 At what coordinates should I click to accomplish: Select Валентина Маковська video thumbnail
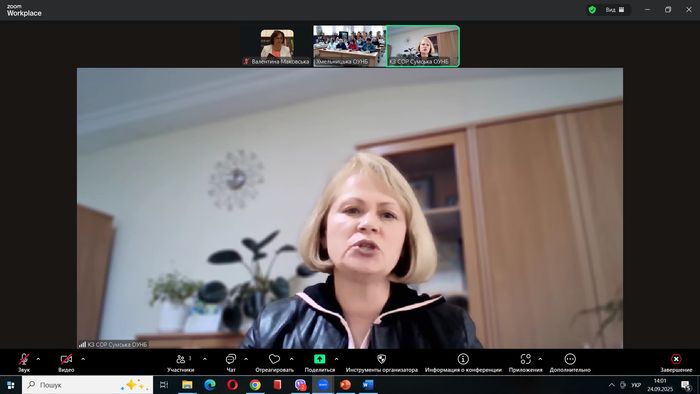(x=277, y=46)
